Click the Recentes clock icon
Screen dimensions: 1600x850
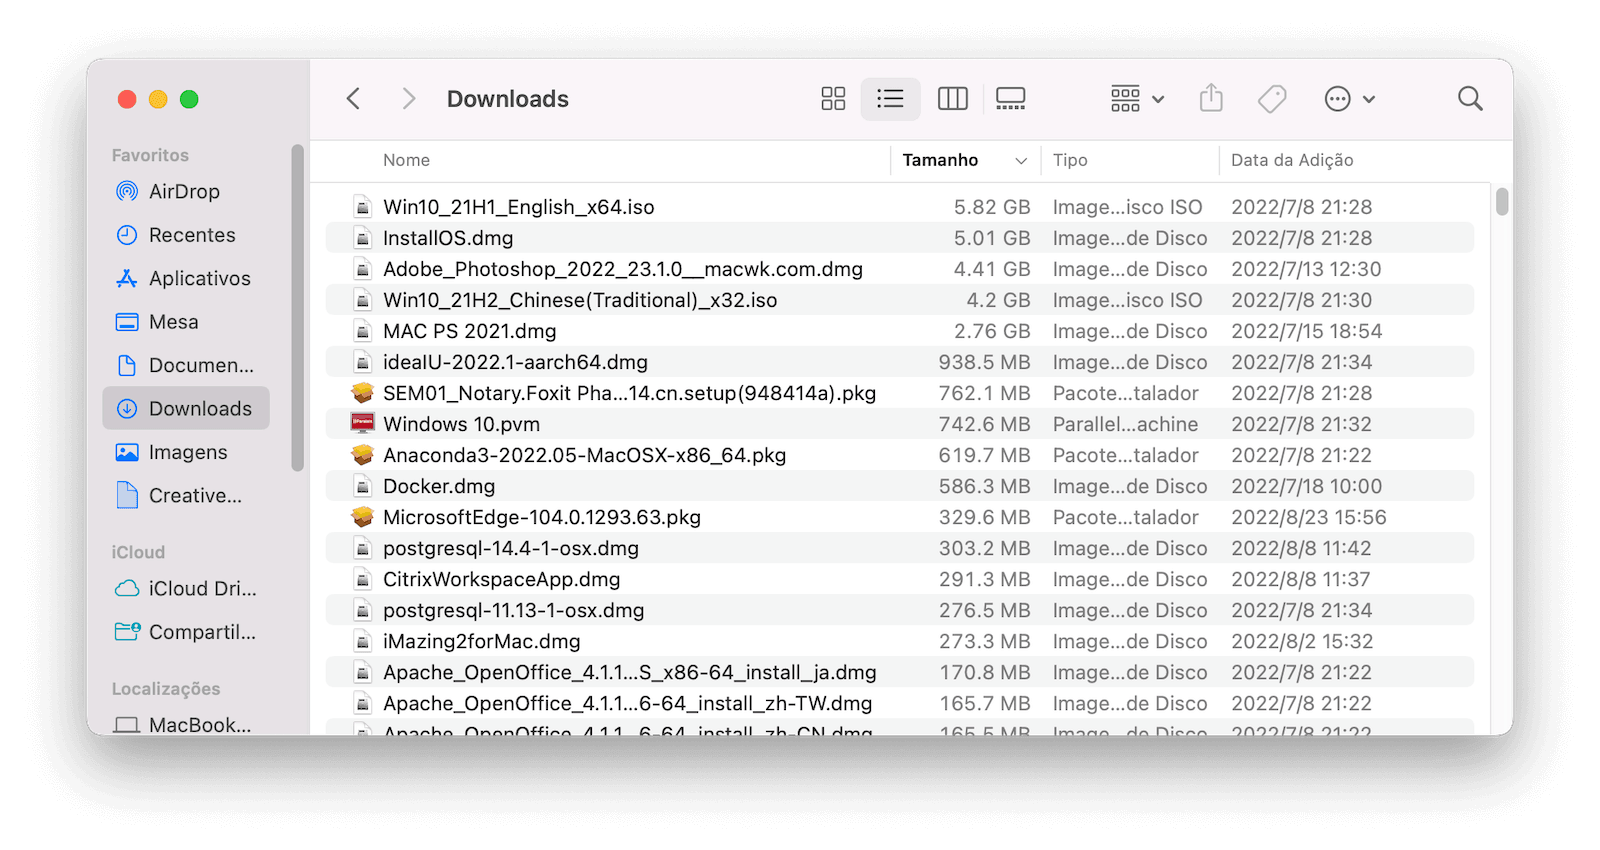coord(127,235)
